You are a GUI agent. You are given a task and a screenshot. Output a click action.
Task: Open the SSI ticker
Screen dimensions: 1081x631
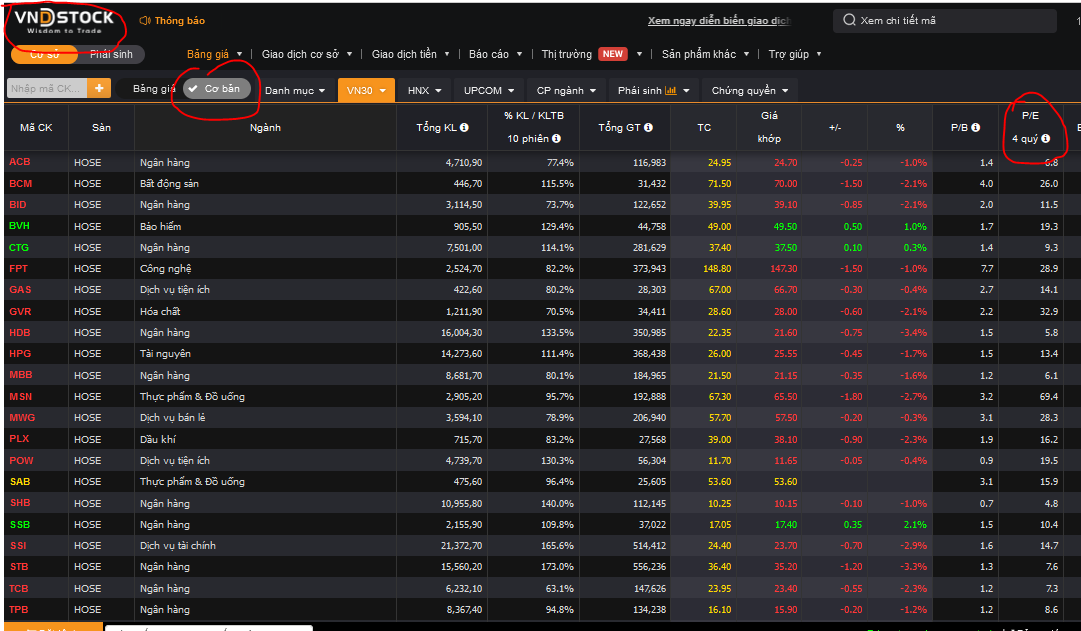click(x=18, y=545)
